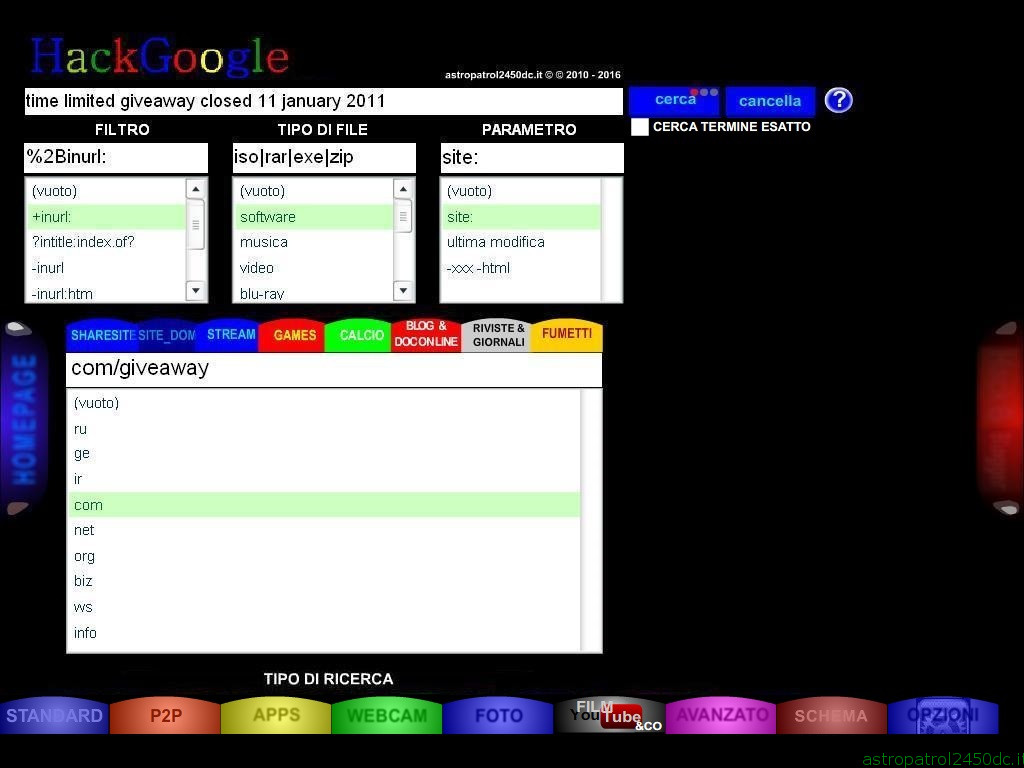Select (vuoto) in the PARAMETRO list
The height and width of the screenshot is (768, 1024).
click(x=521, y=191)
